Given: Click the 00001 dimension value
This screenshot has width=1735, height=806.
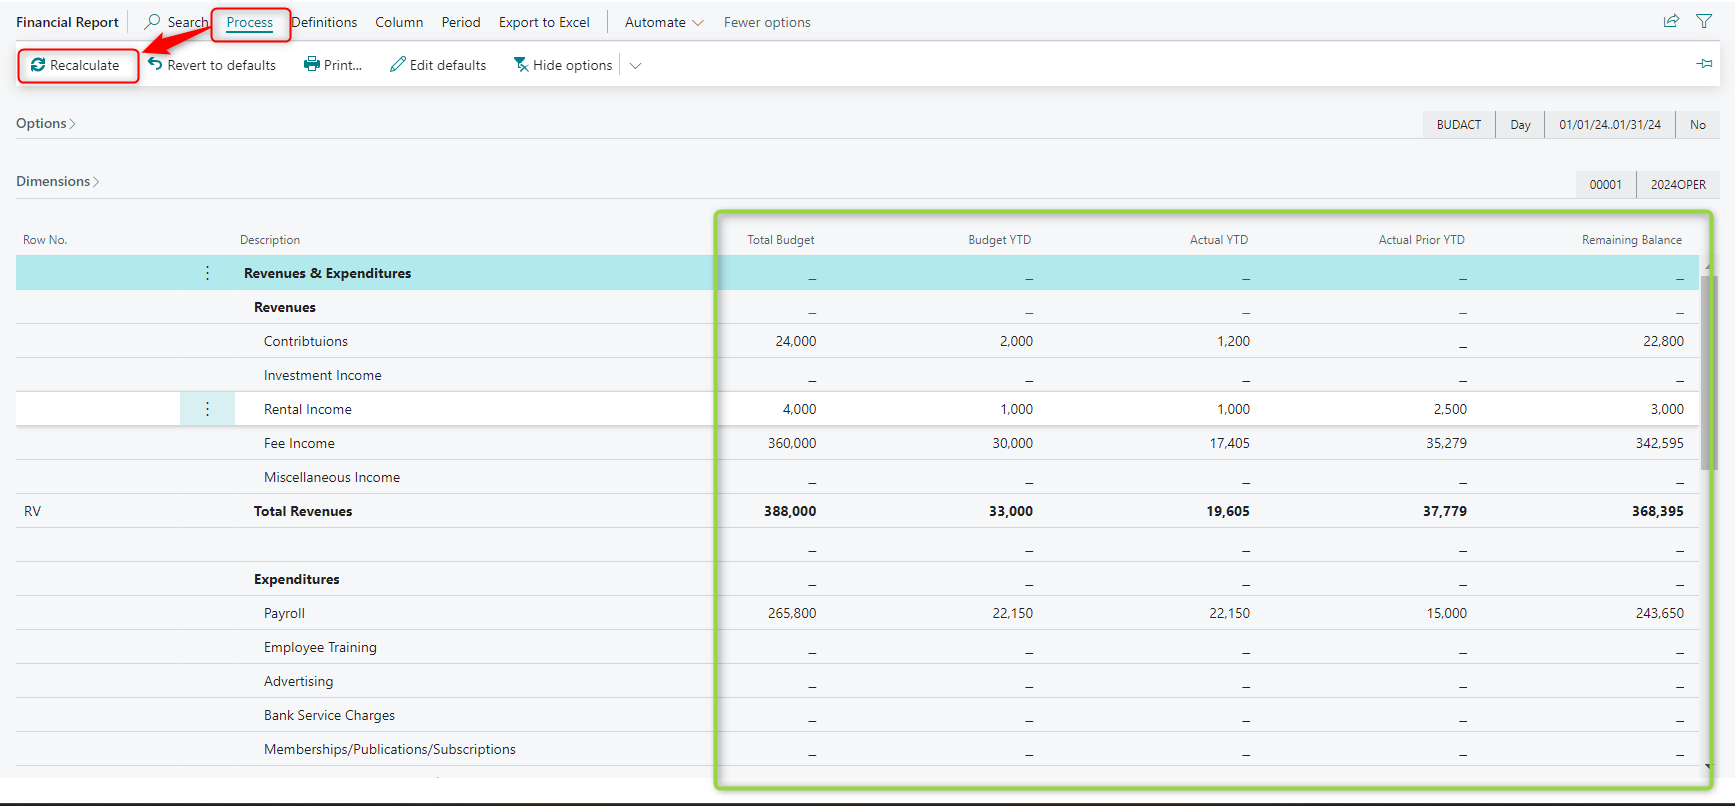Looking at the screenshot, I should [x=1606, y=185].
